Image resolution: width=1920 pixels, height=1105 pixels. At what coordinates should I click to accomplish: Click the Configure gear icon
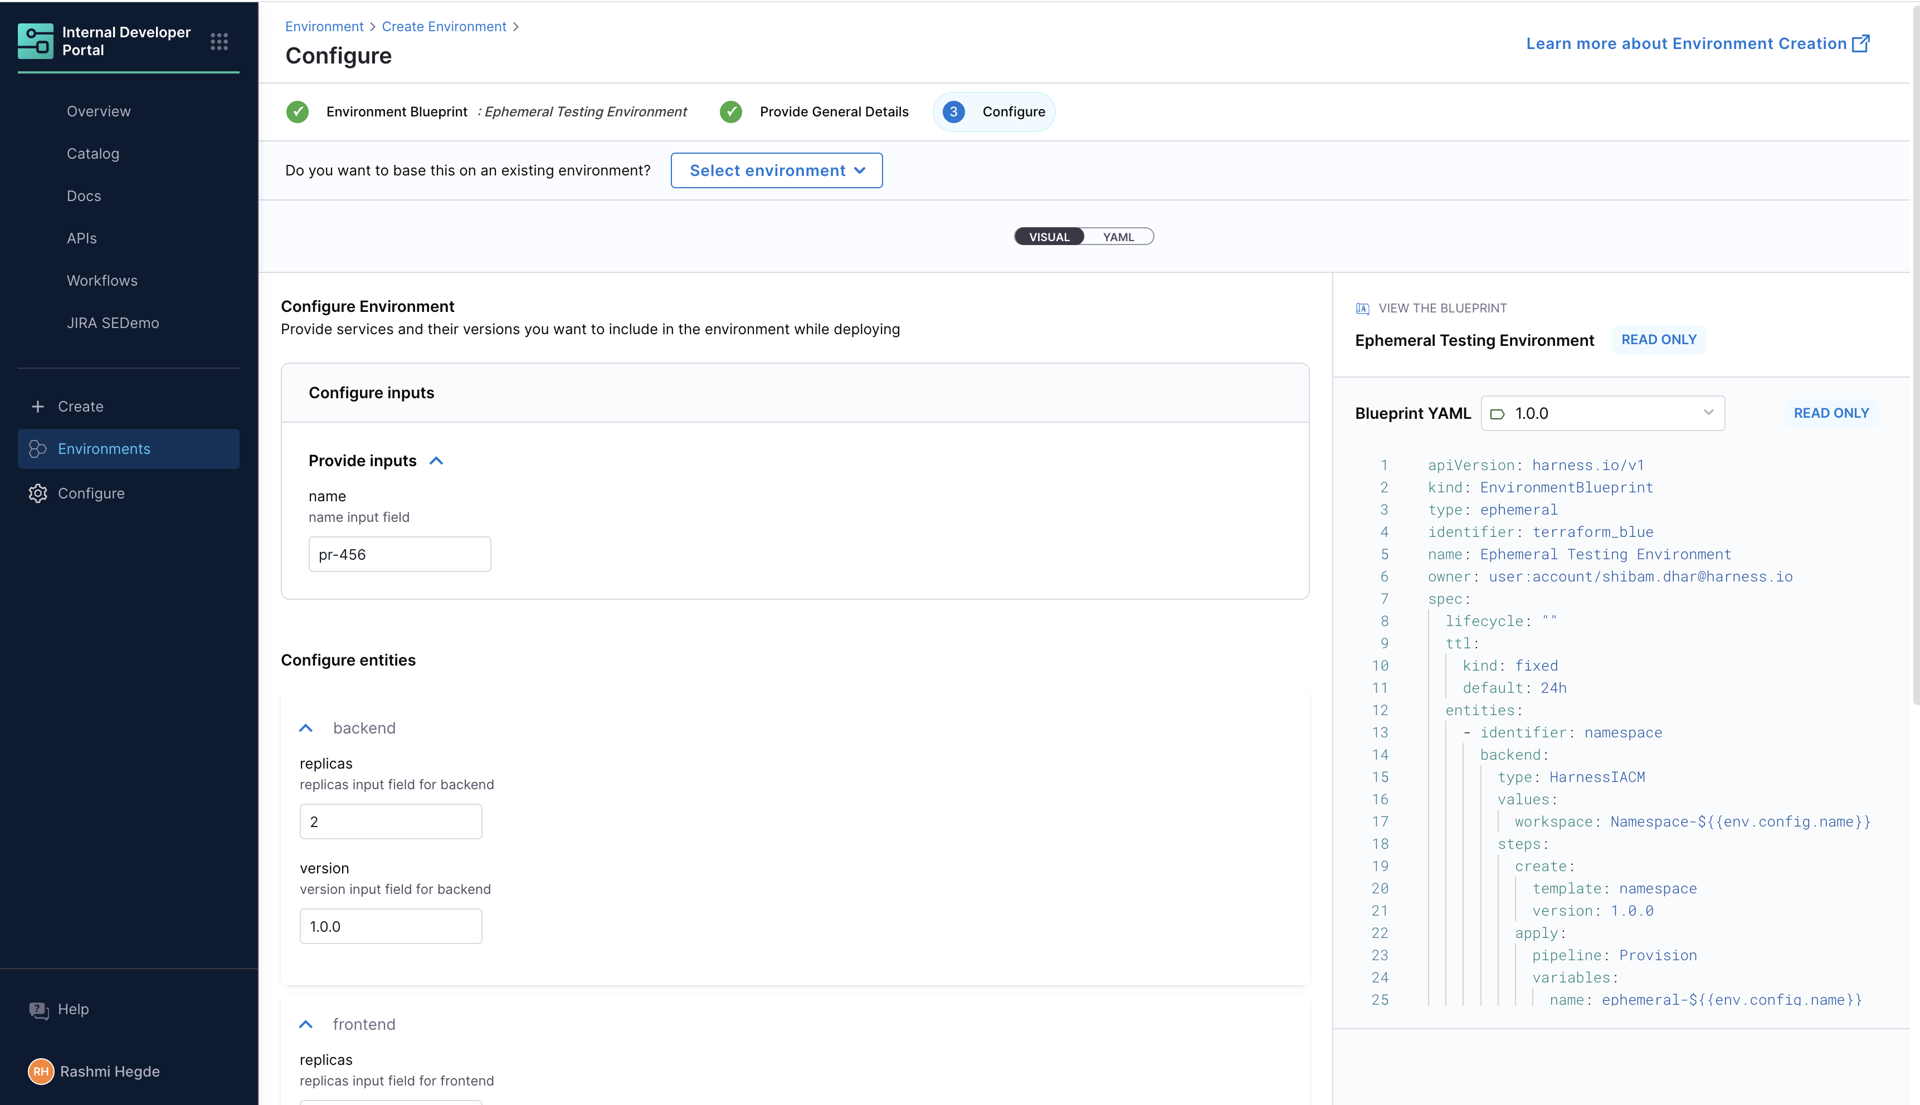38,493
